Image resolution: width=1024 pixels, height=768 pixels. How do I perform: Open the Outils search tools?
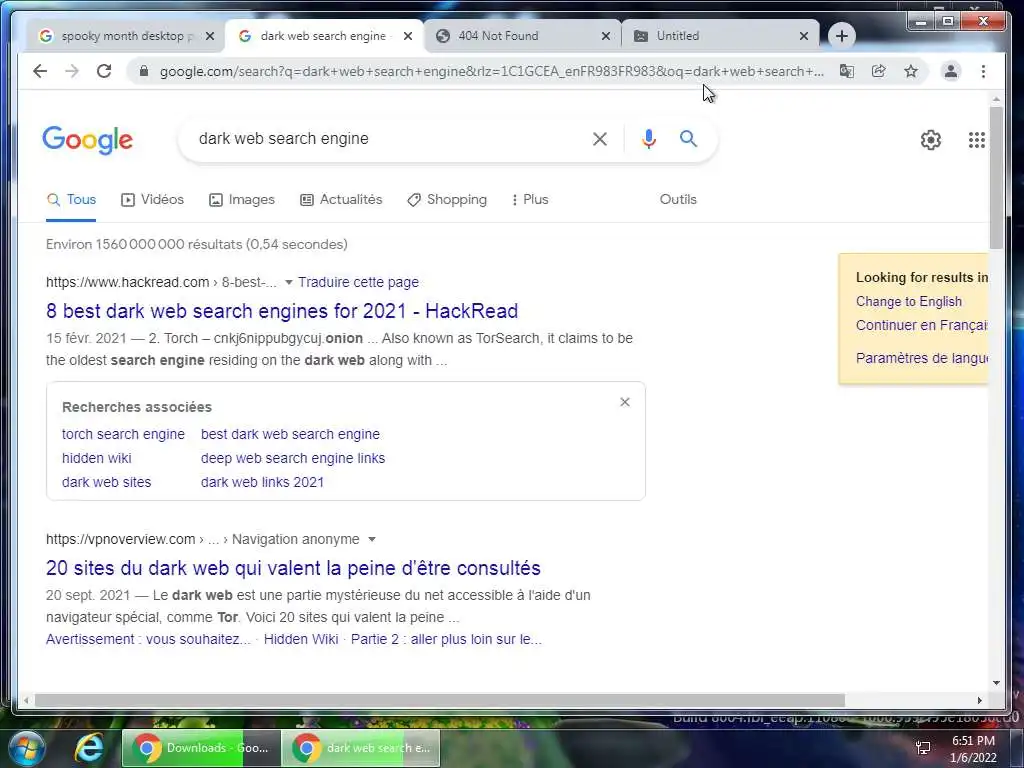tap(678, 200)
